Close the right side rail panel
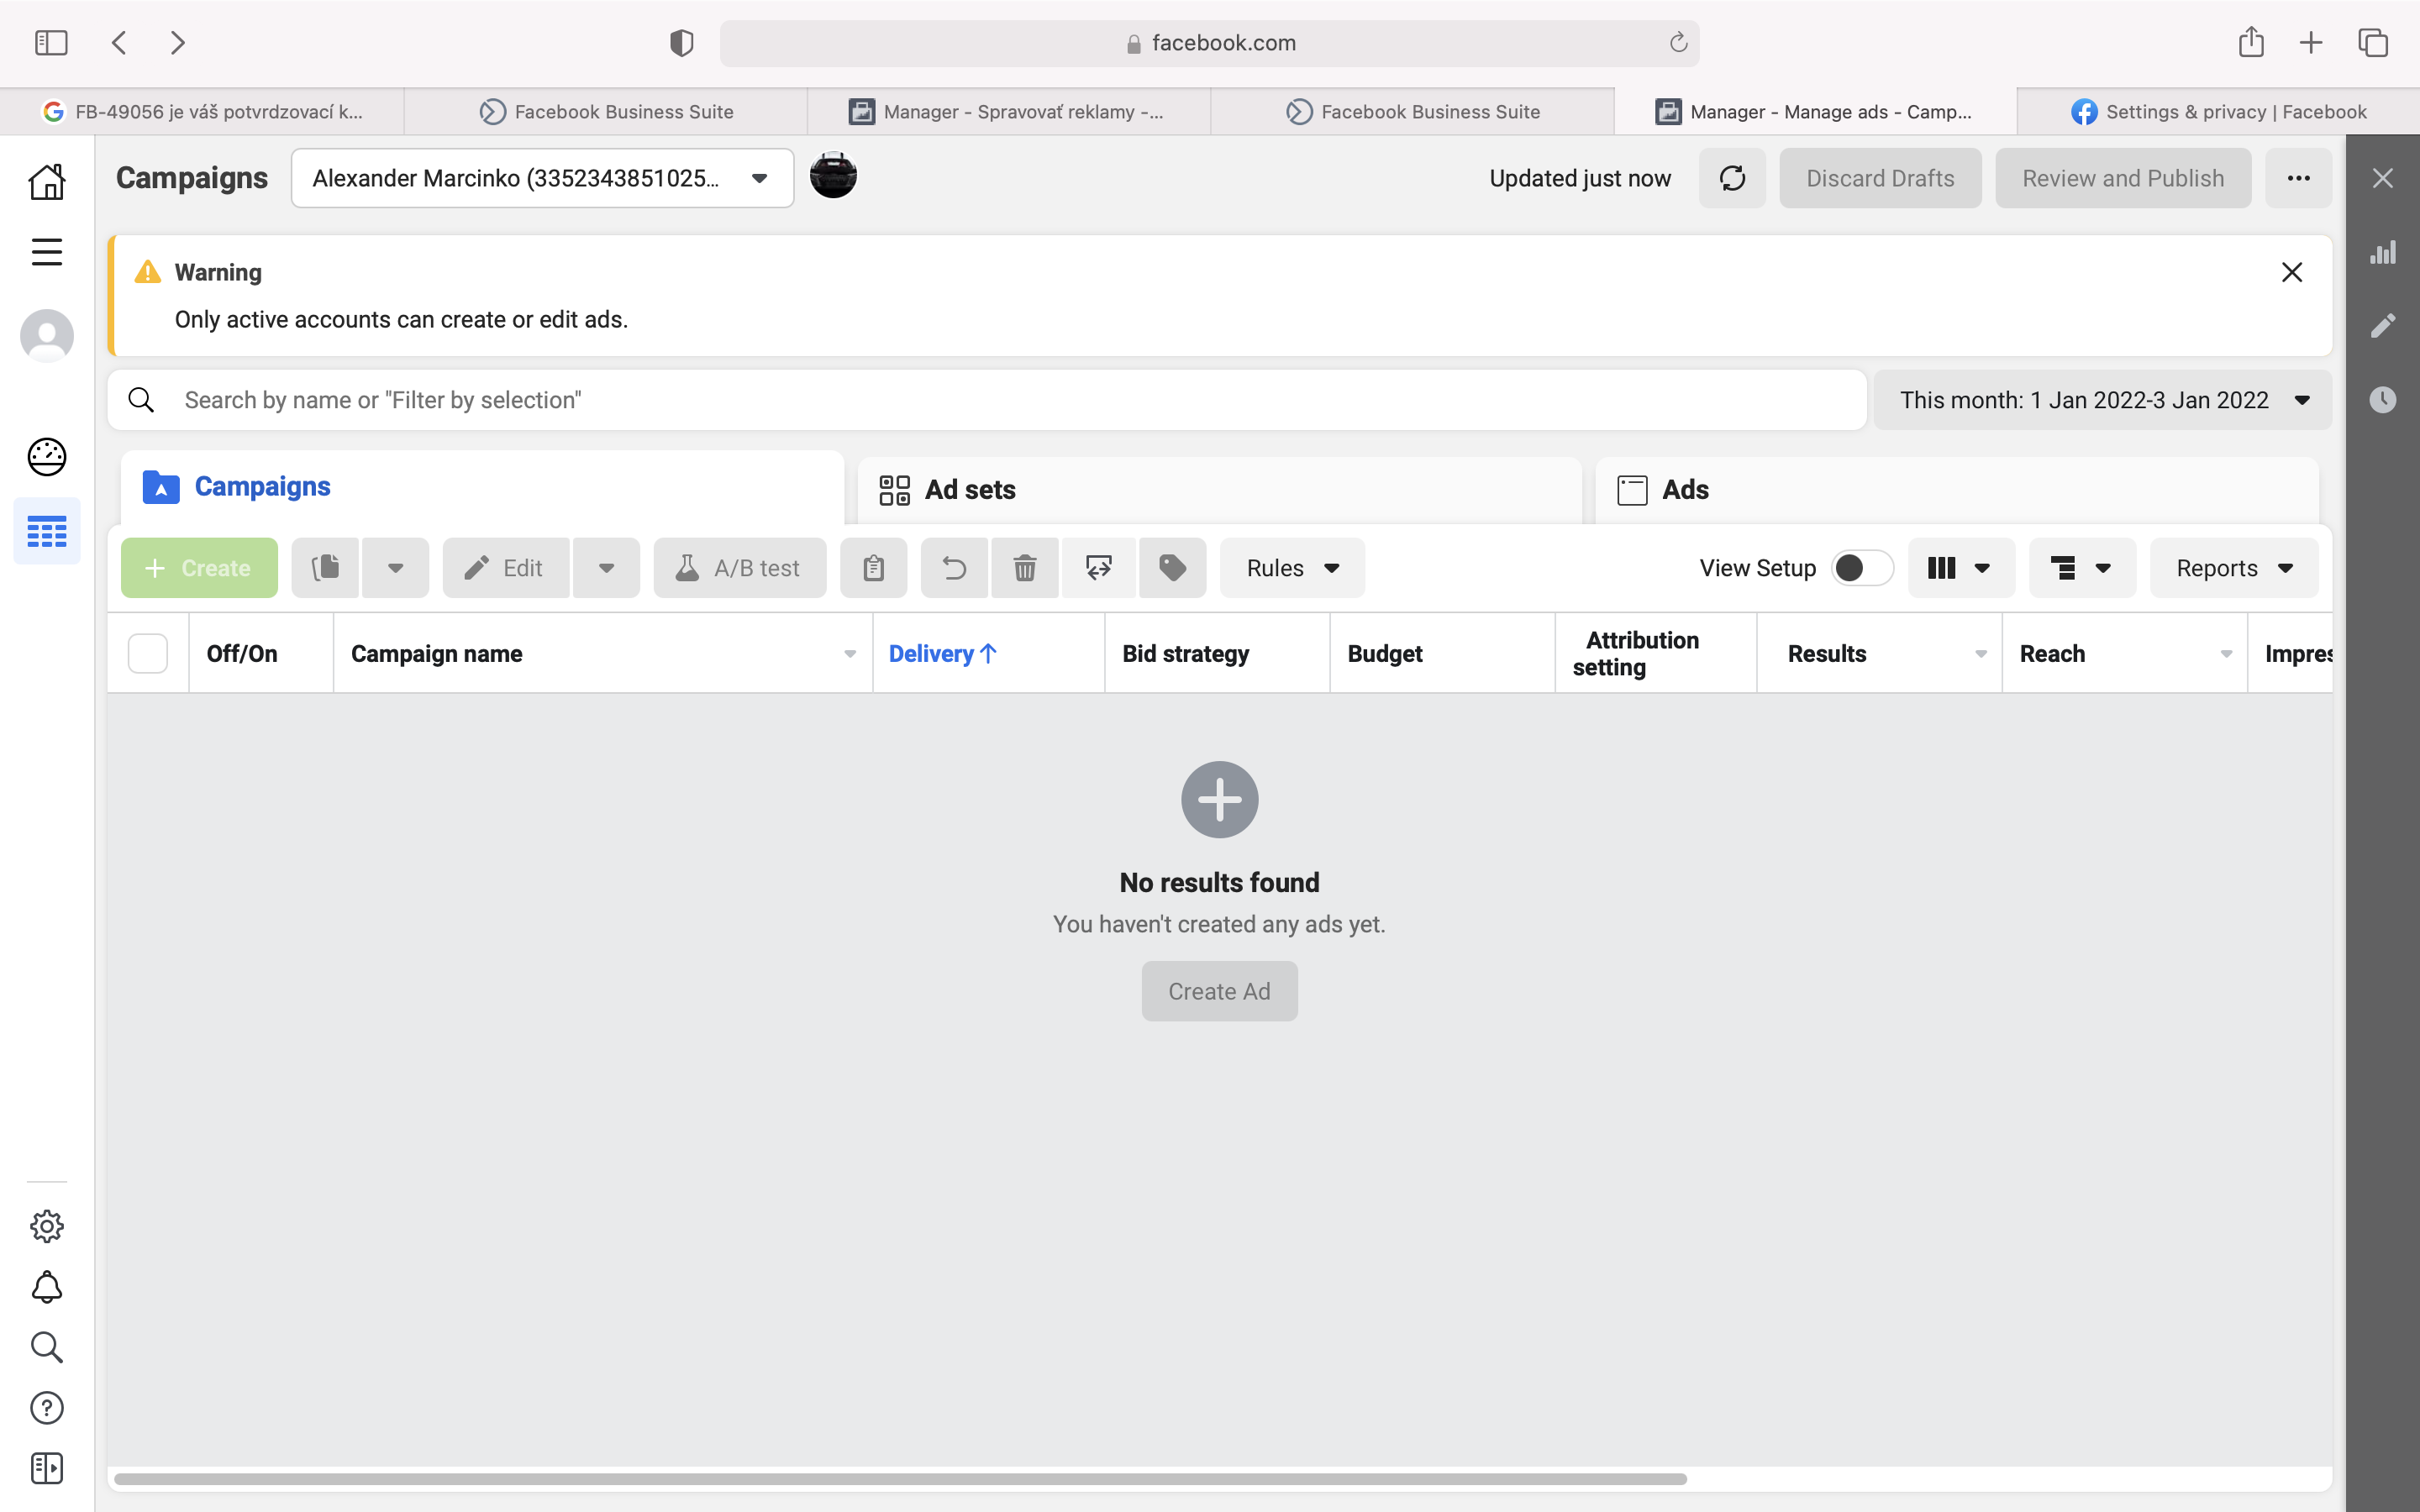 click(2383, 178)
